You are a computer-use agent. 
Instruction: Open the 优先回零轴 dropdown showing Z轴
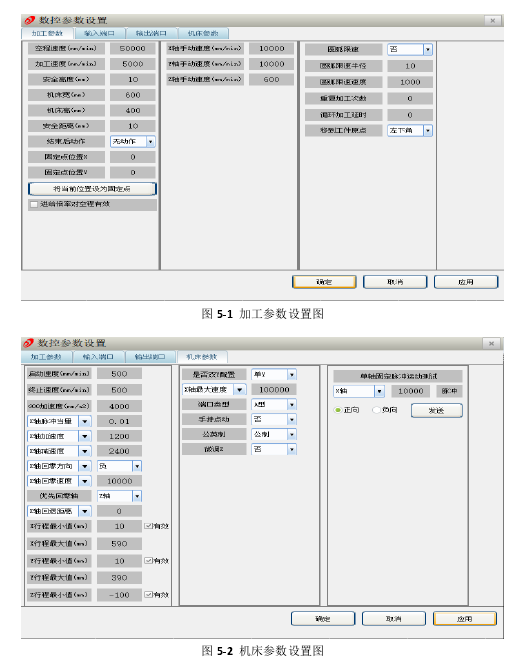pos(119,496)
